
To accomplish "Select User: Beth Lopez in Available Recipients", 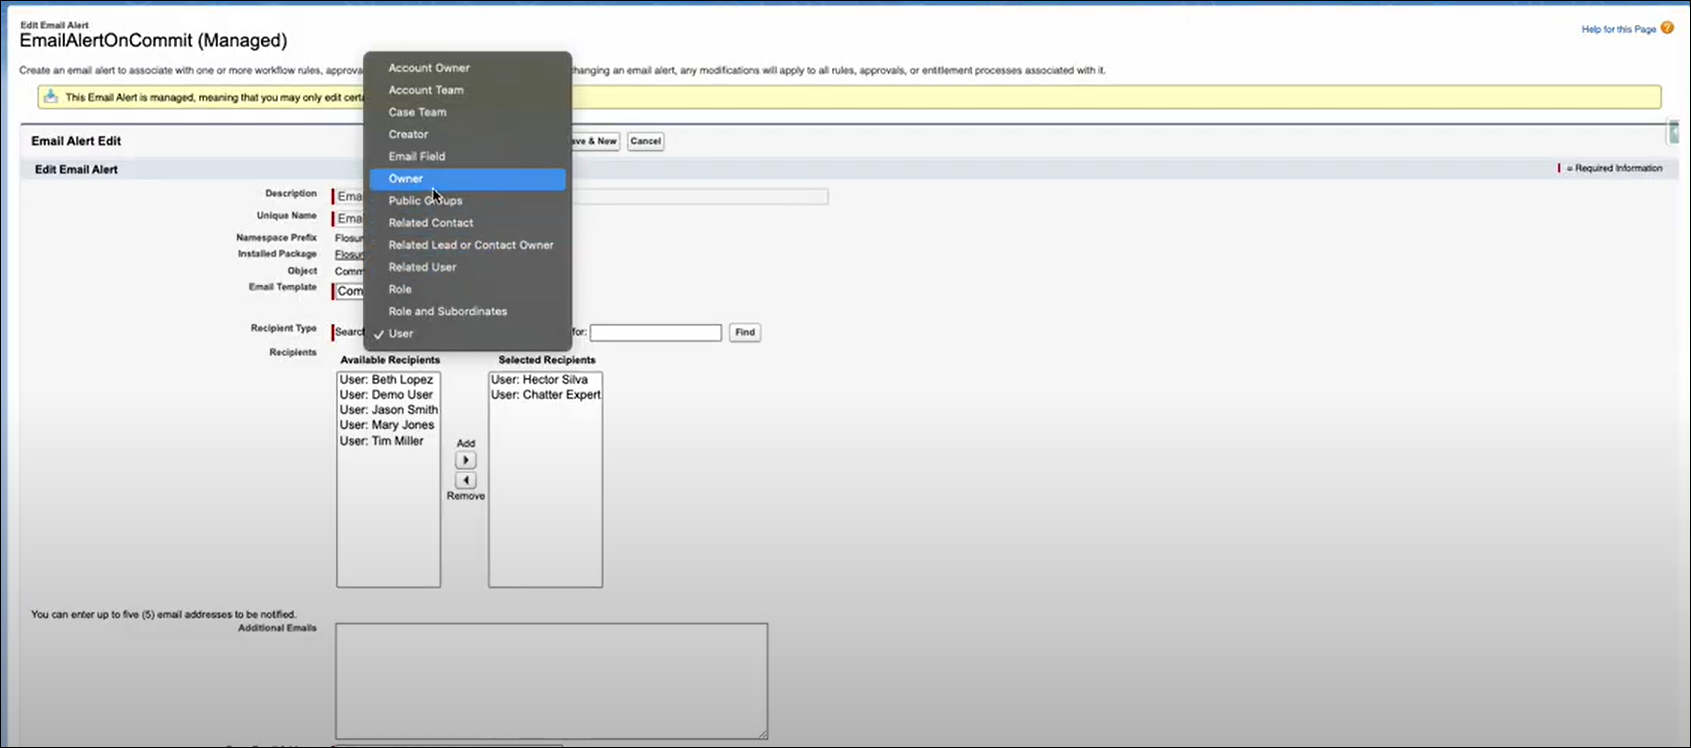I will (386, 380).
